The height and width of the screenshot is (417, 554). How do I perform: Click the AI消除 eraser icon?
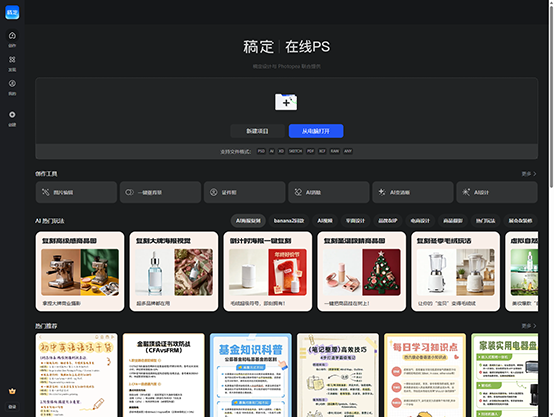[298, 192]
